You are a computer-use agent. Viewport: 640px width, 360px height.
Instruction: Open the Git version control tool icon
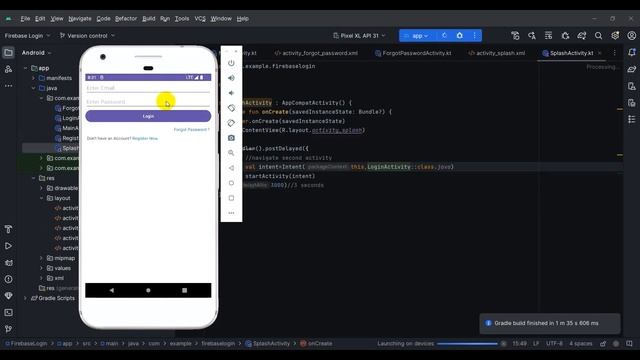pos(8,329)
